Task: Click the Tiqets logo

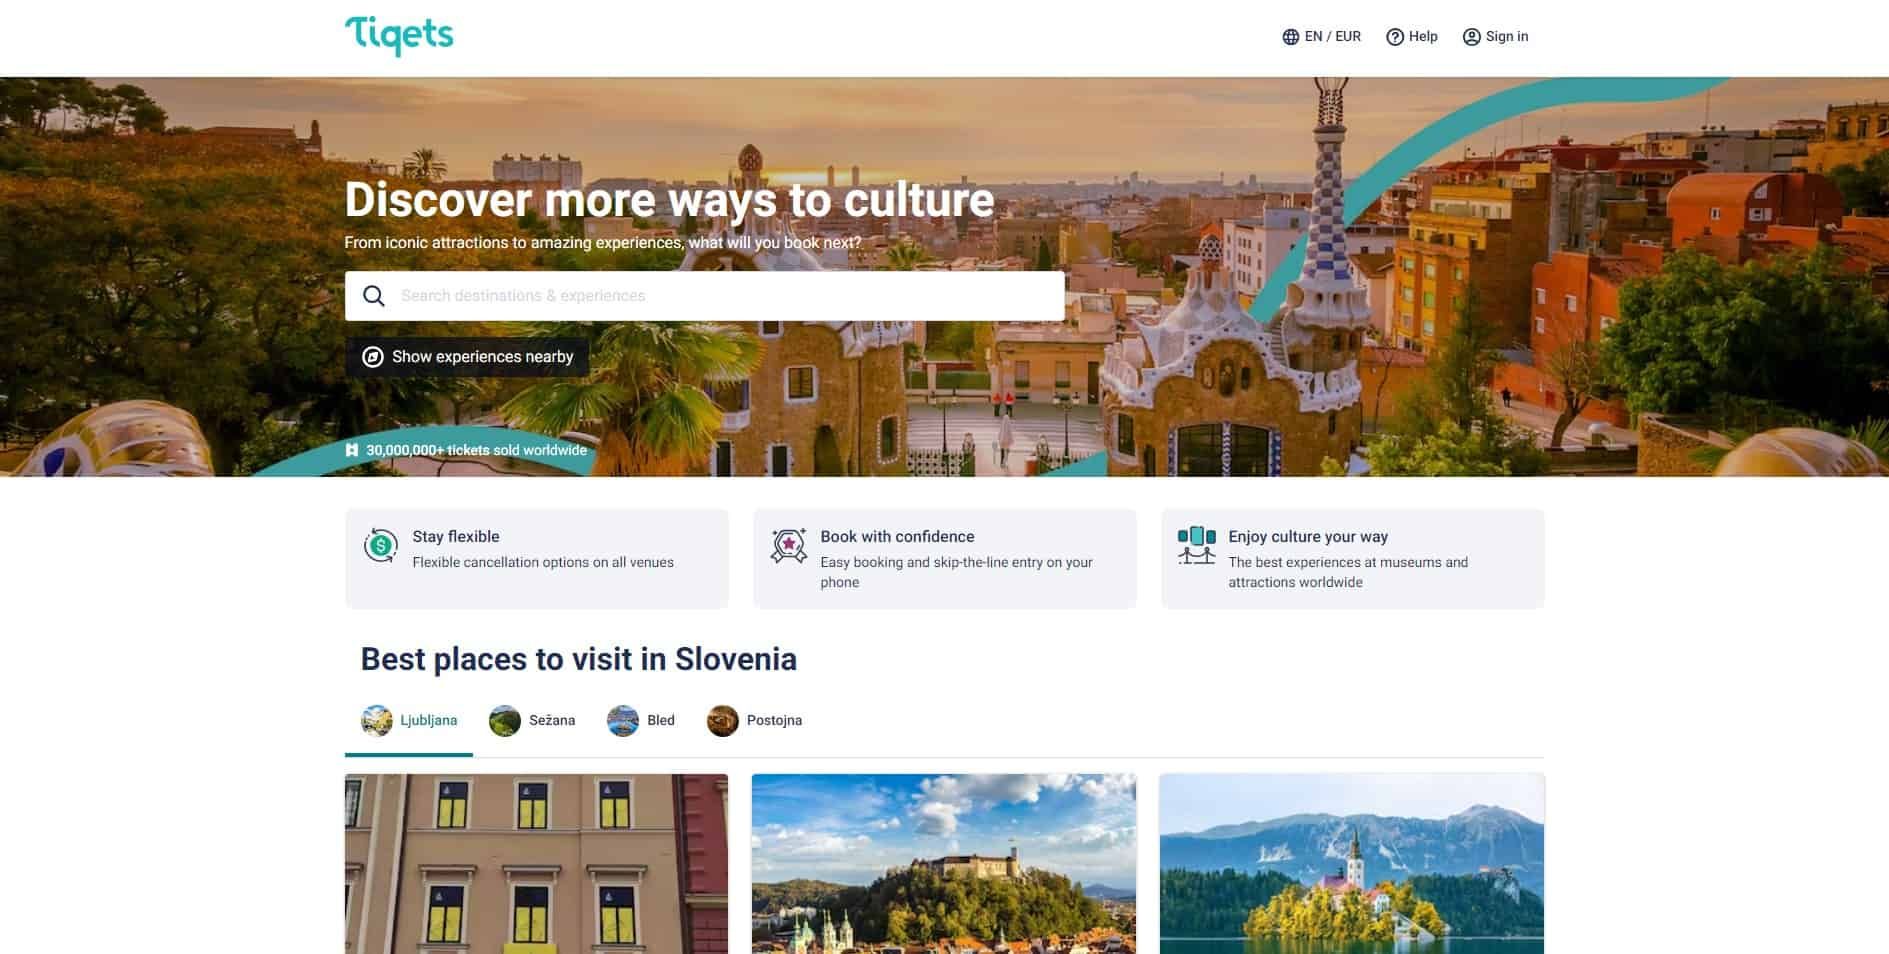Action: 399,36
